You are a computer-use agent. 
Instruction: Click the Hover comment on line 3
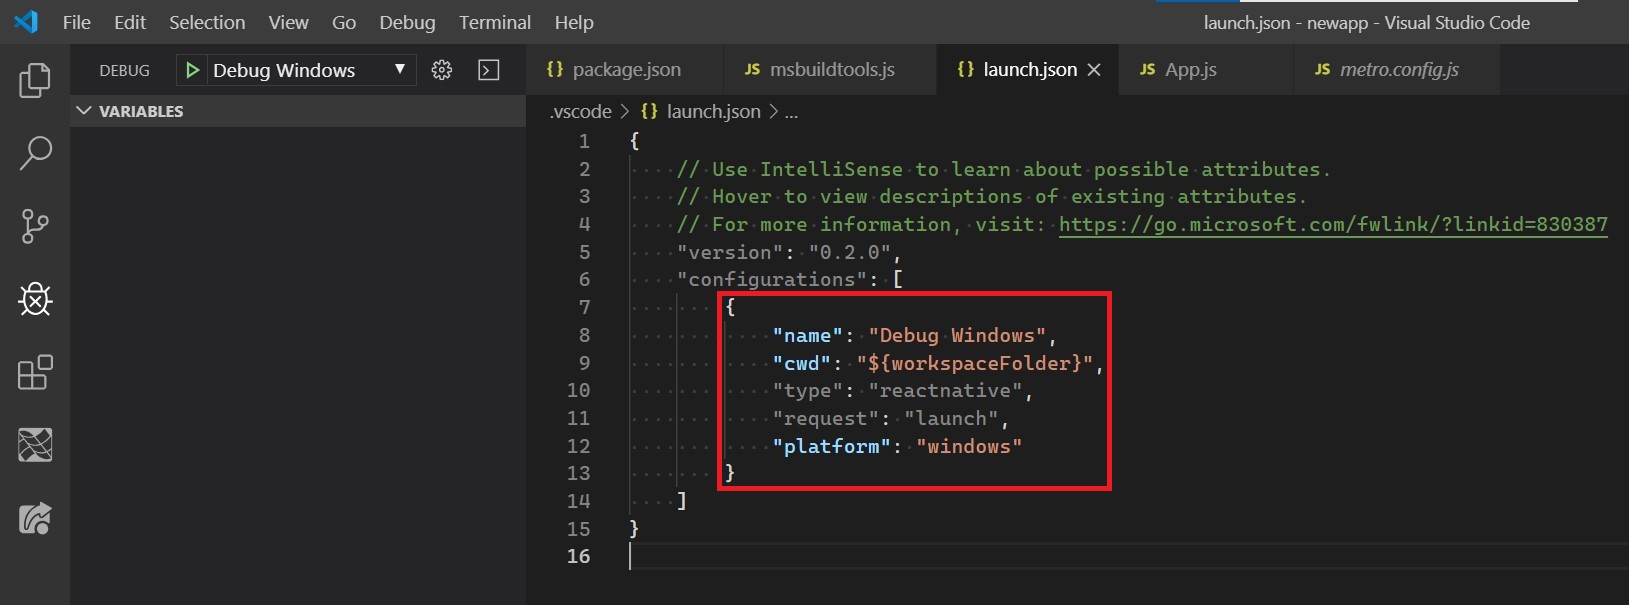992,196
